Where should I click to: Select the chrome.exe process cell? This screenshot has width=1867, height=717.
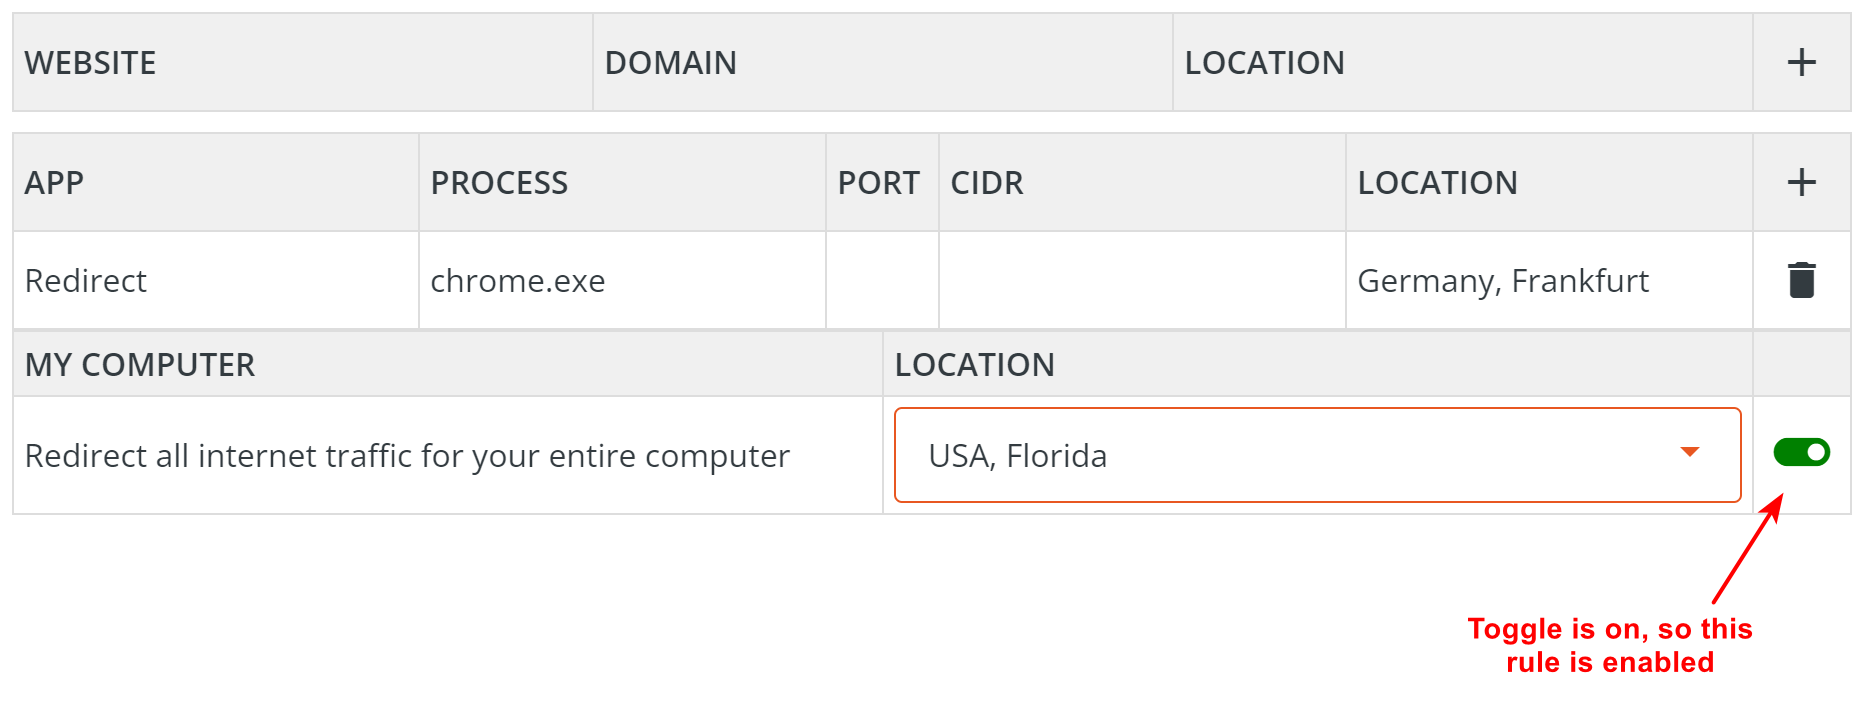pos(518,281)
